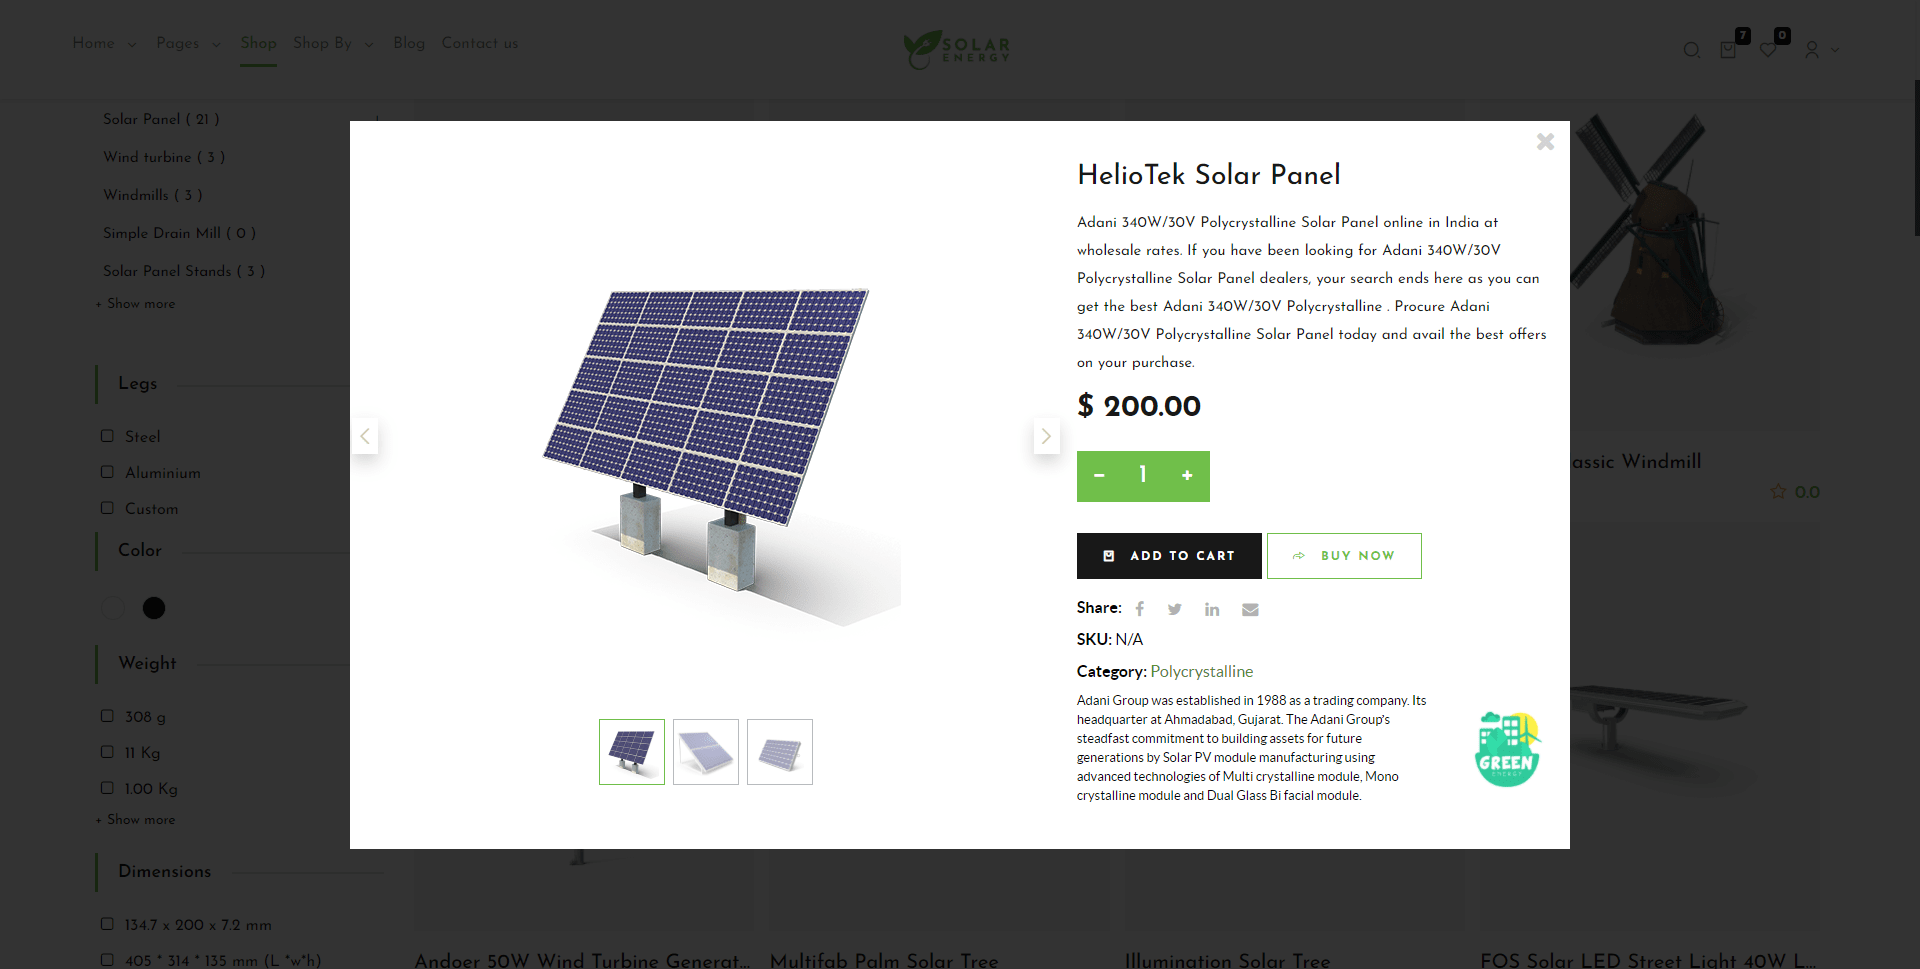Share product on LinkedIn icon
1920x969 pixels.
click(1212, 609)
